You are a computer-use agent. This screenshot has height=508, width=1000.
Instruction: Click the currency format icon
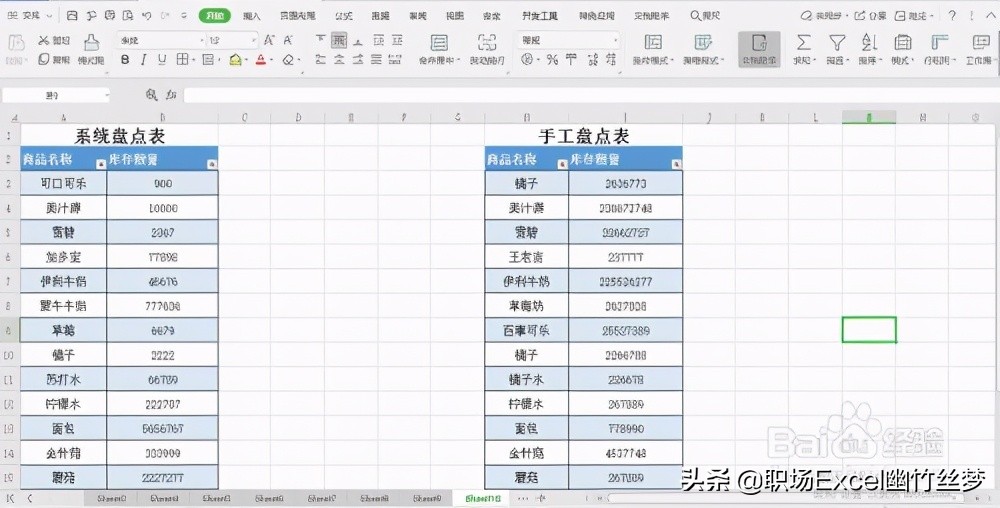click(x=527, y=59)
